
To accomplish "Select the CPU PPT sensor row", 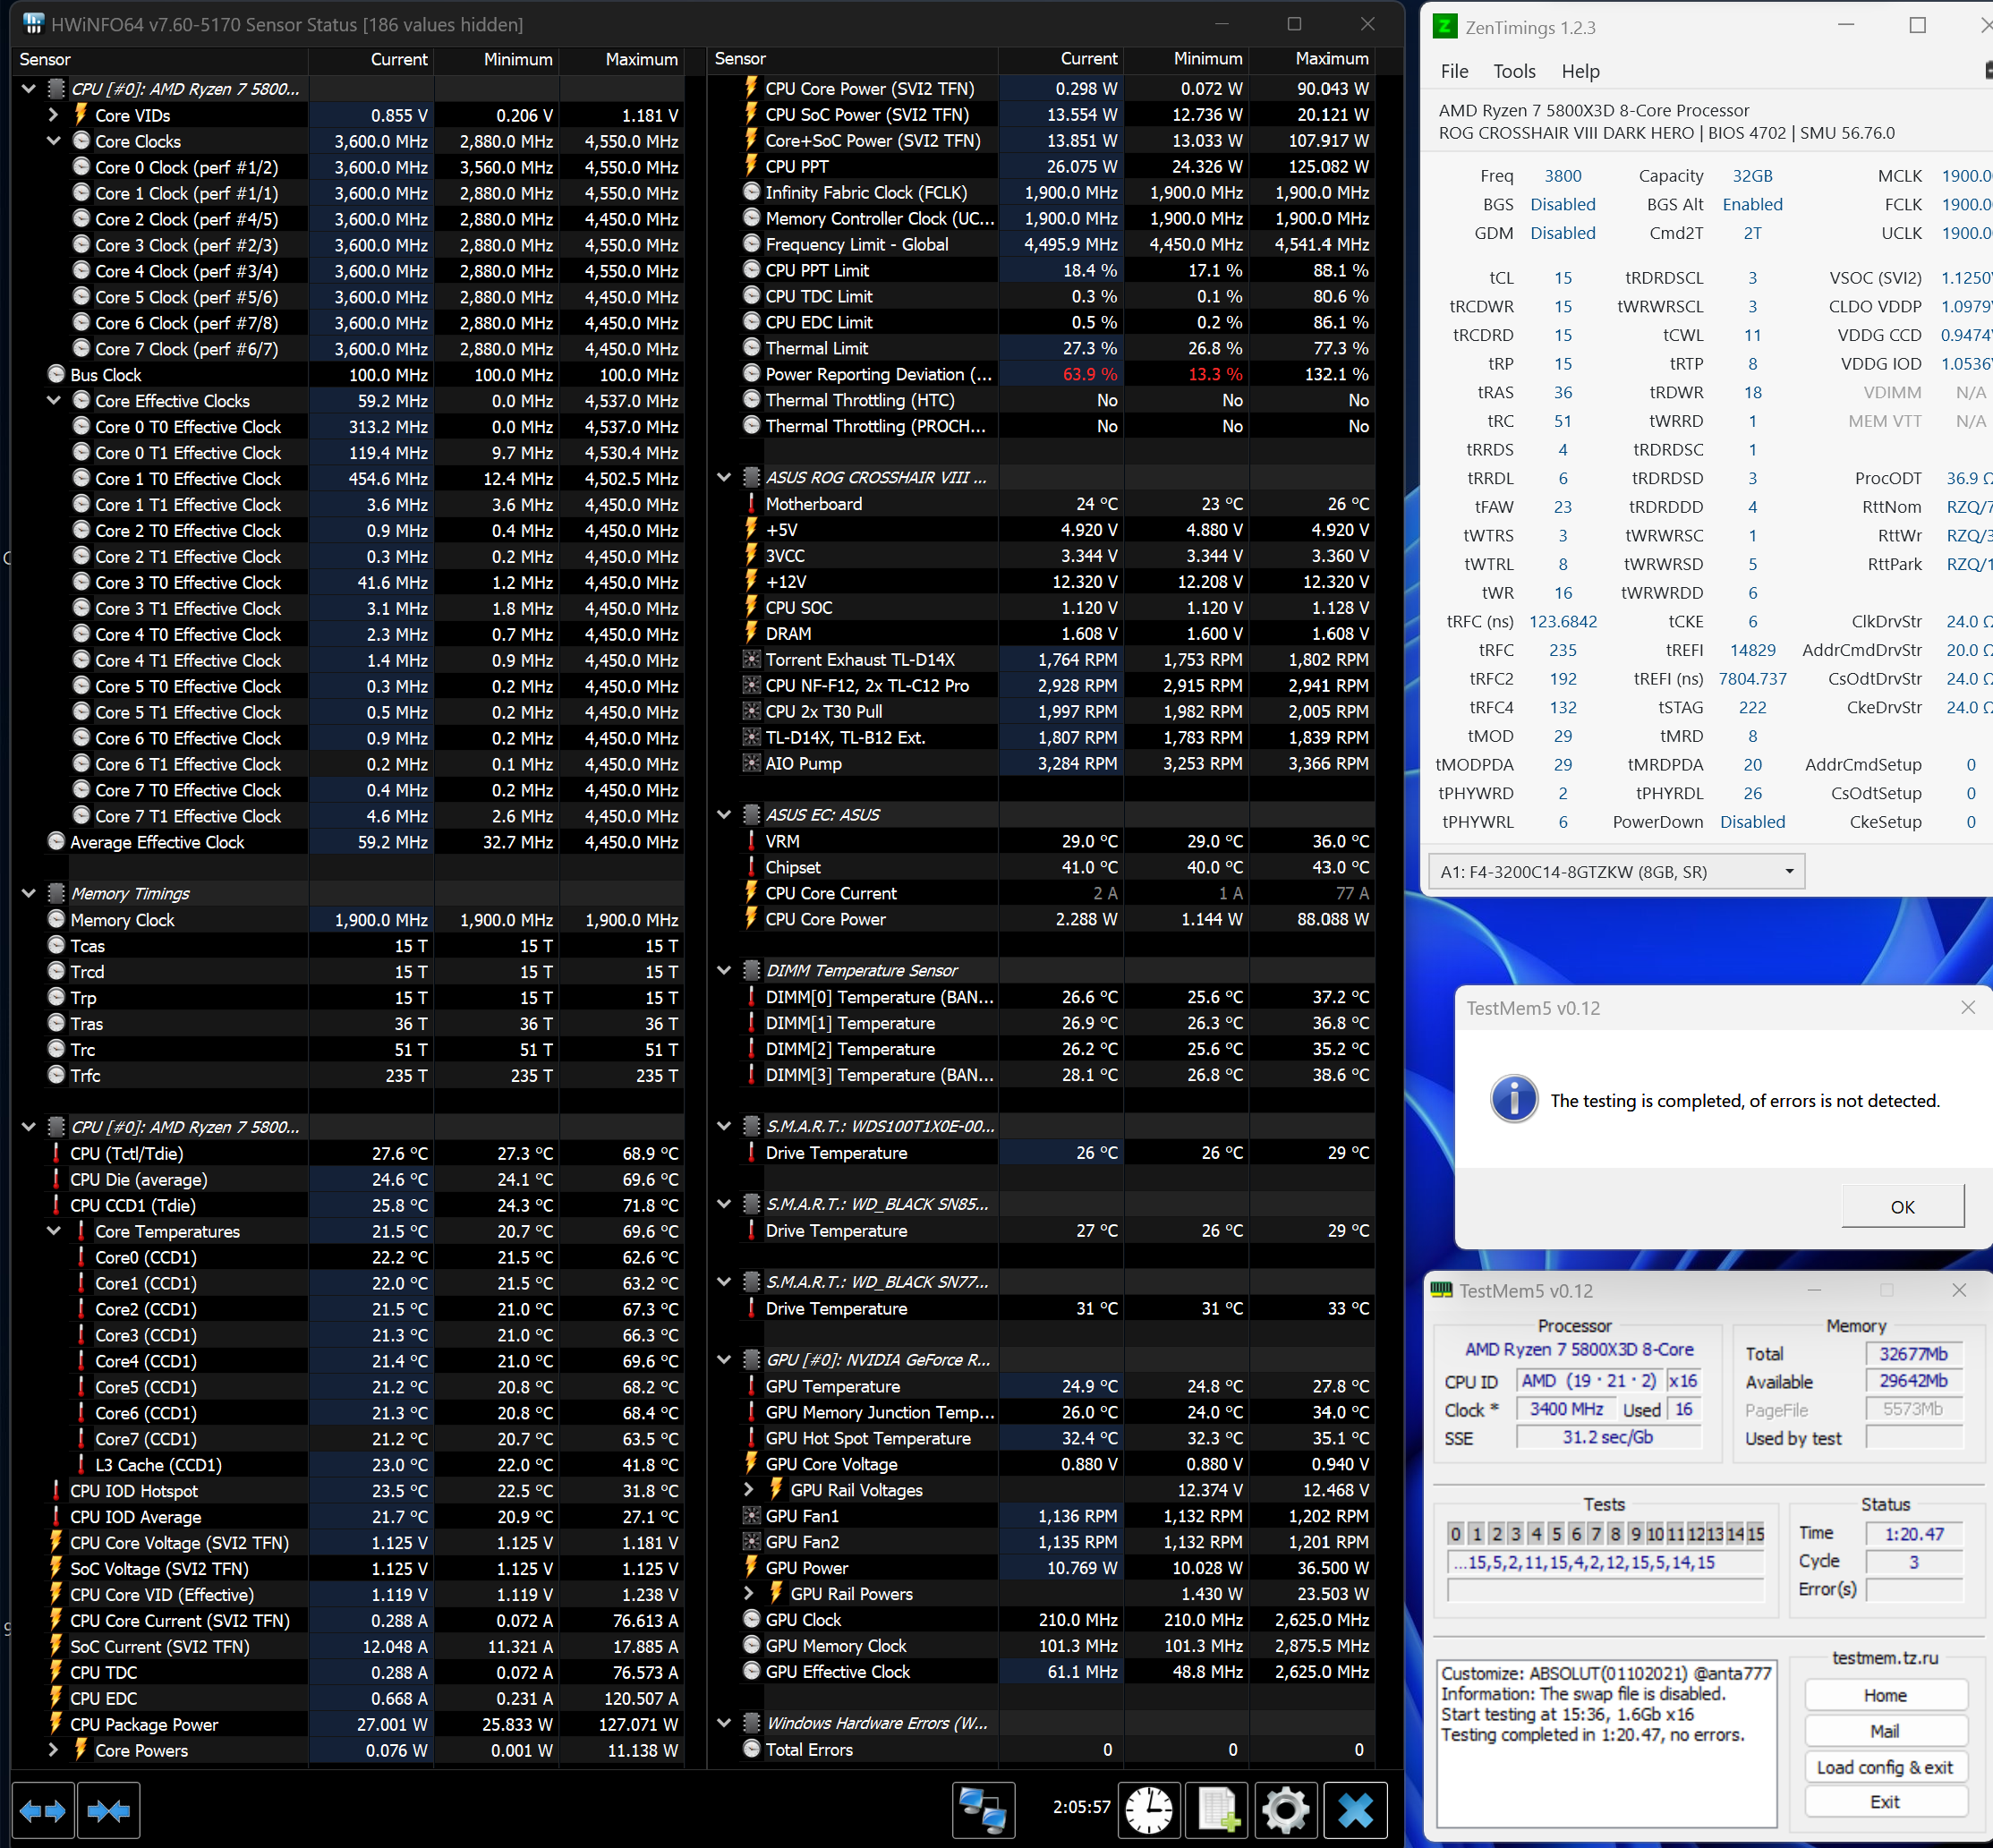I will click(x=1041, y=166).
